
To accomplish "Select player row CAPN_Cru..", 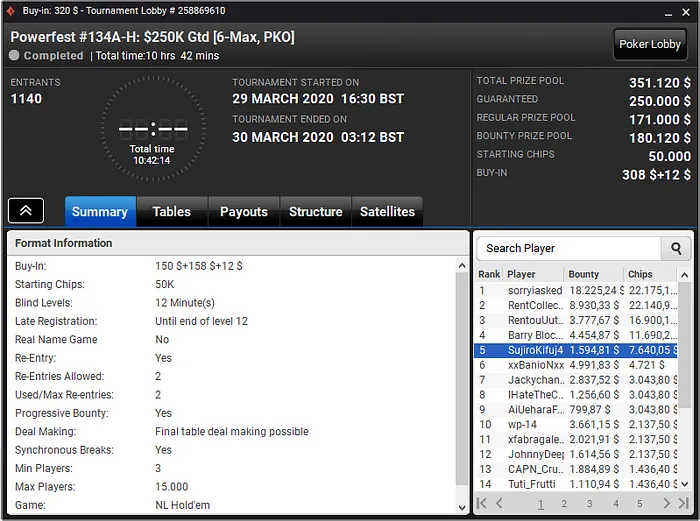I will pyautogui.click(x=576, y=469).
